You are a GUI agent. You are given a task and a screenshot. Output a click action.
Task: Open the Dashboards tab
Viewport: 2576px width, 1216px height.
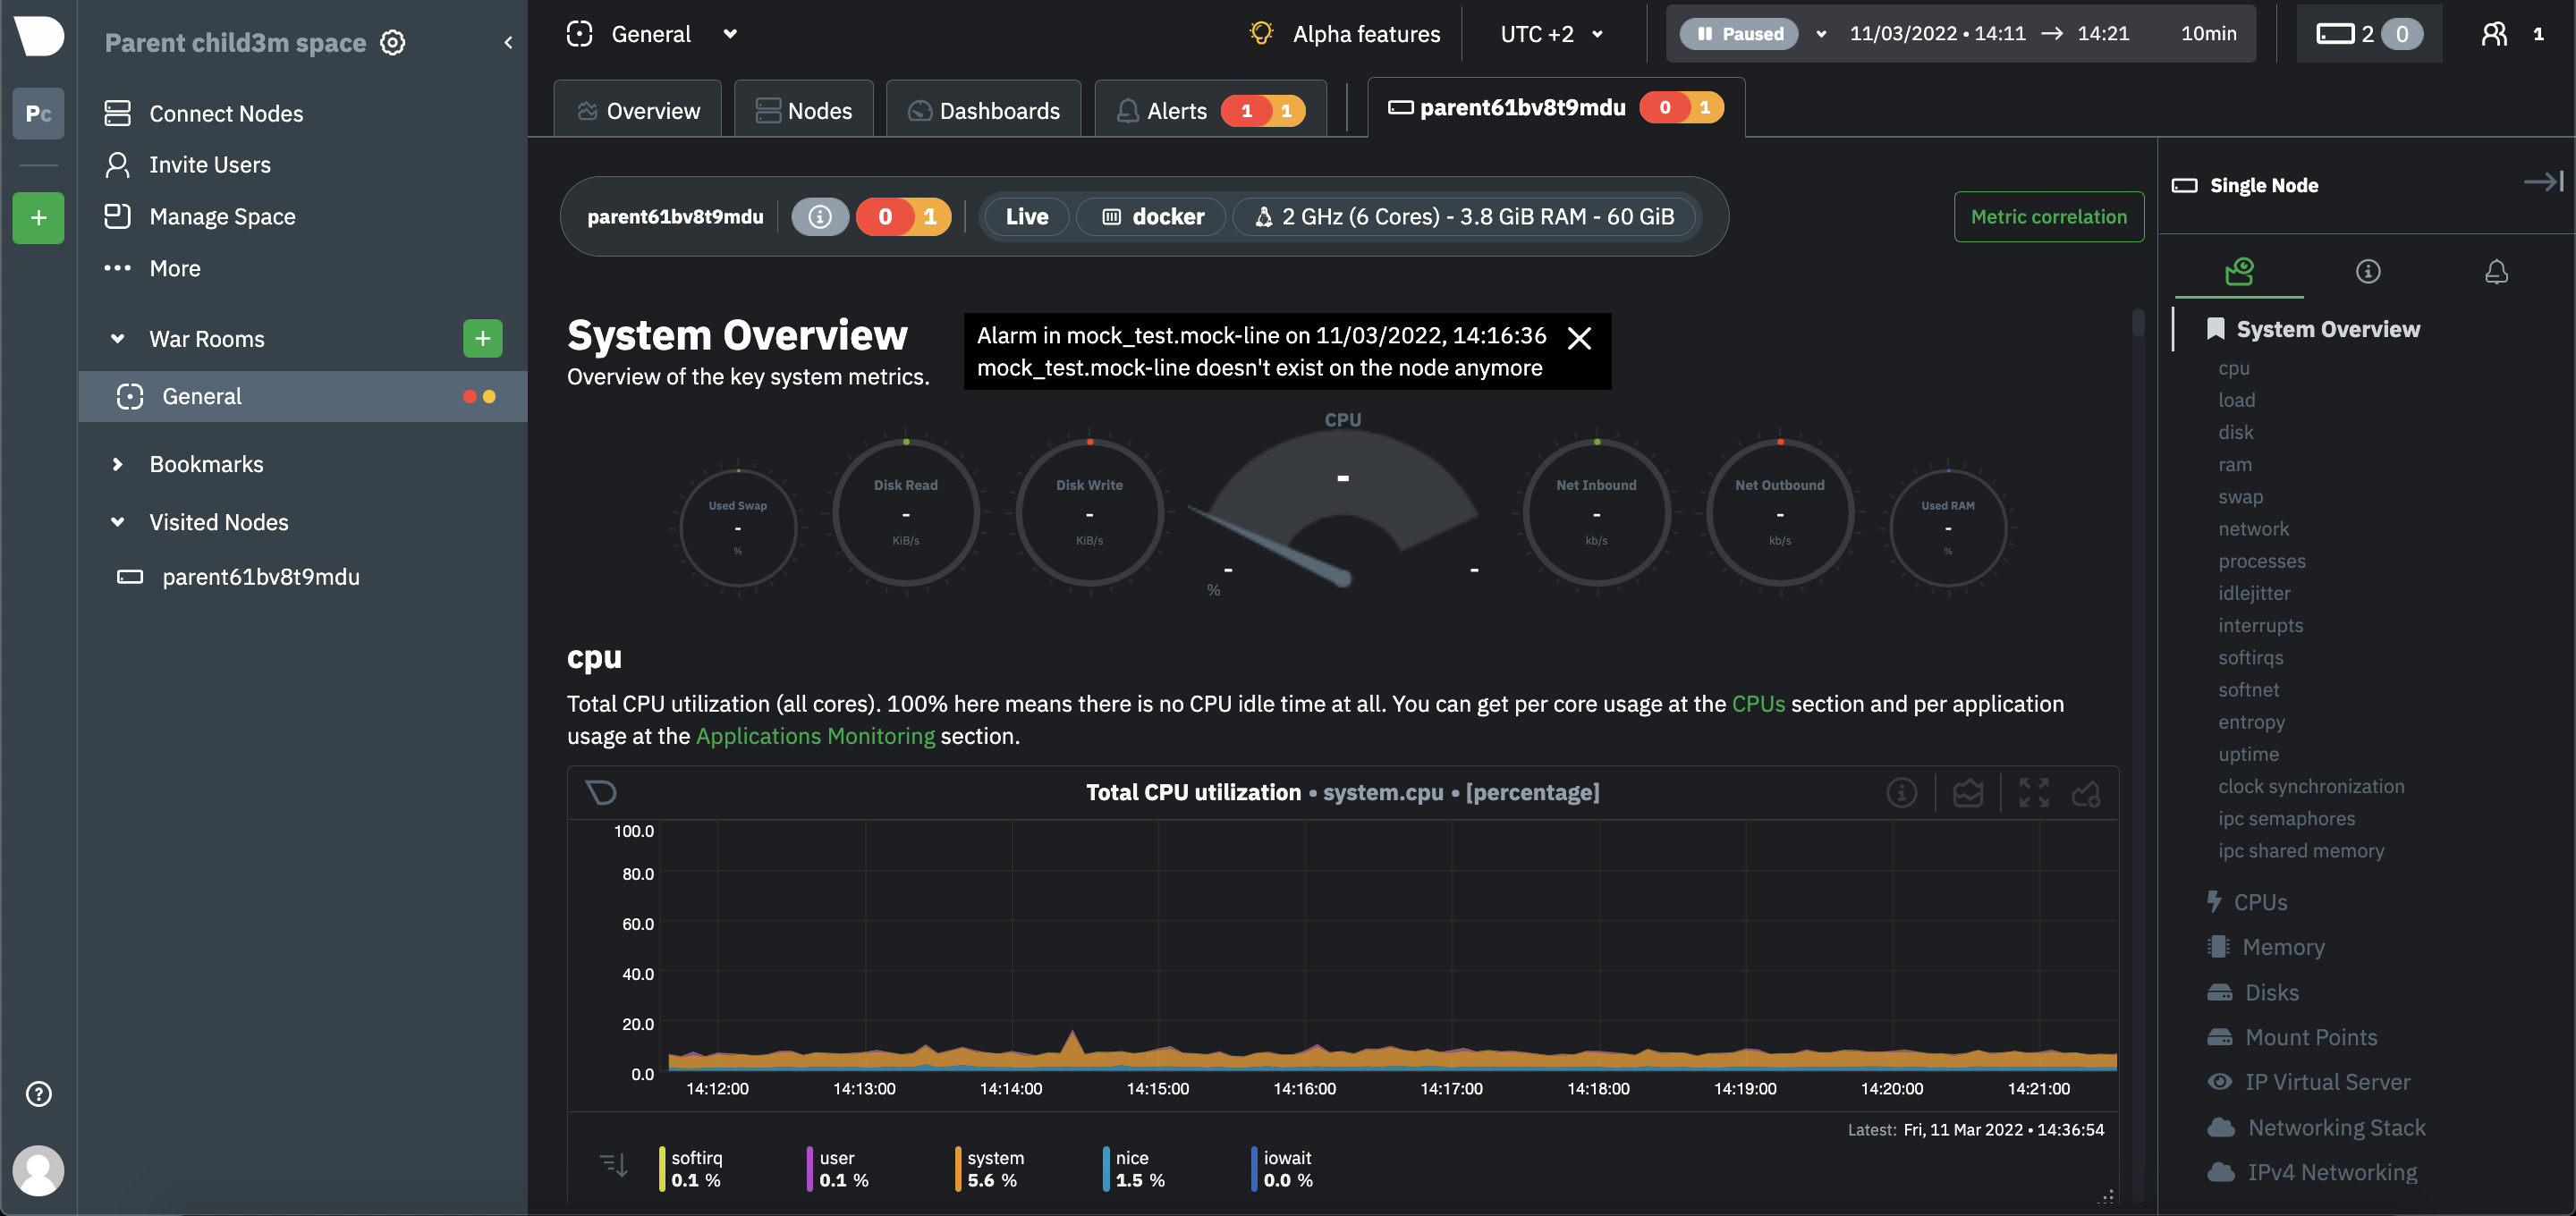983,110
